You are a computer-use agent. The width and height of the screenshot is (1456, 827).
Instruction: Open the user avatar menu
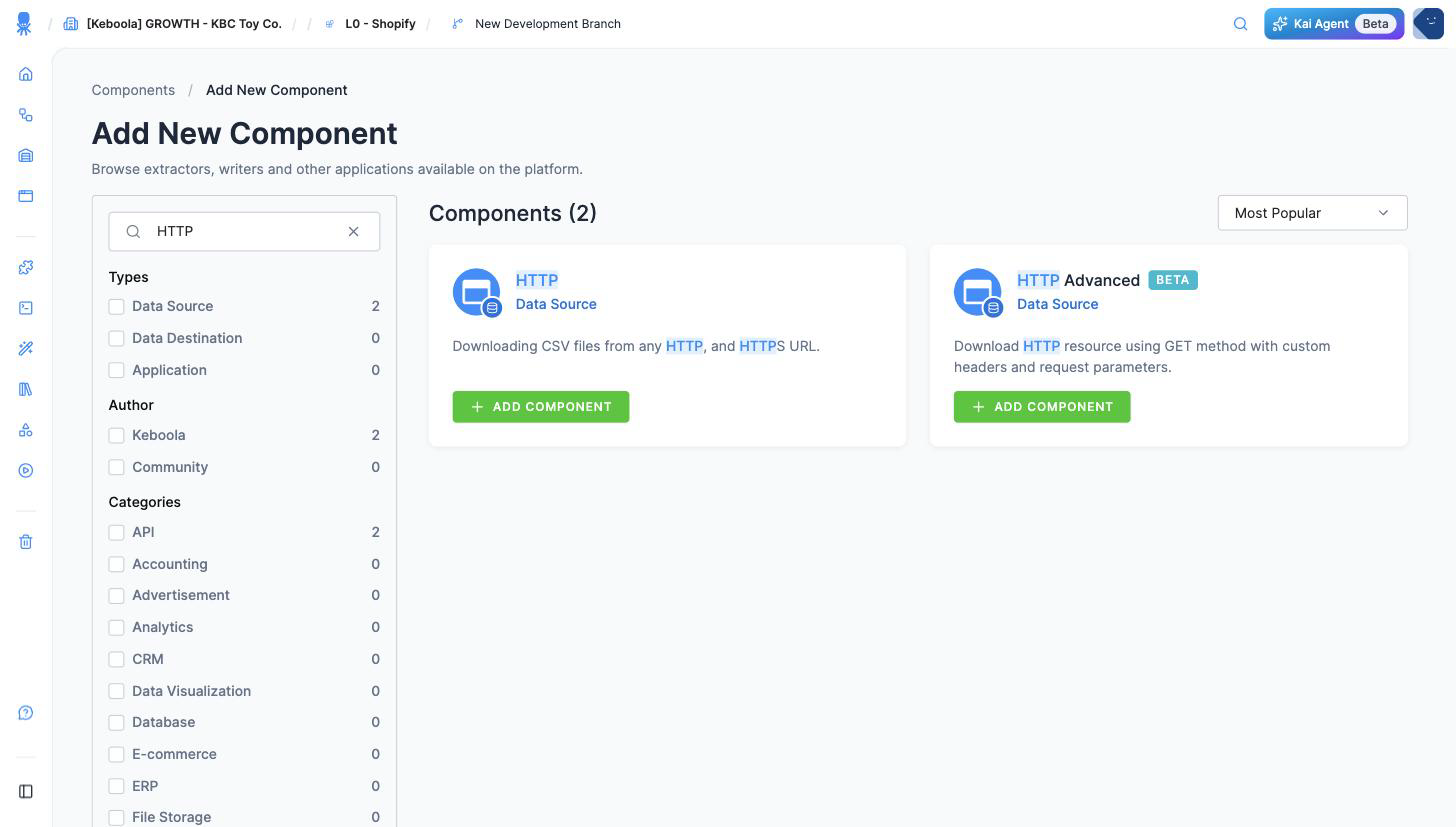click(1428, 24)
